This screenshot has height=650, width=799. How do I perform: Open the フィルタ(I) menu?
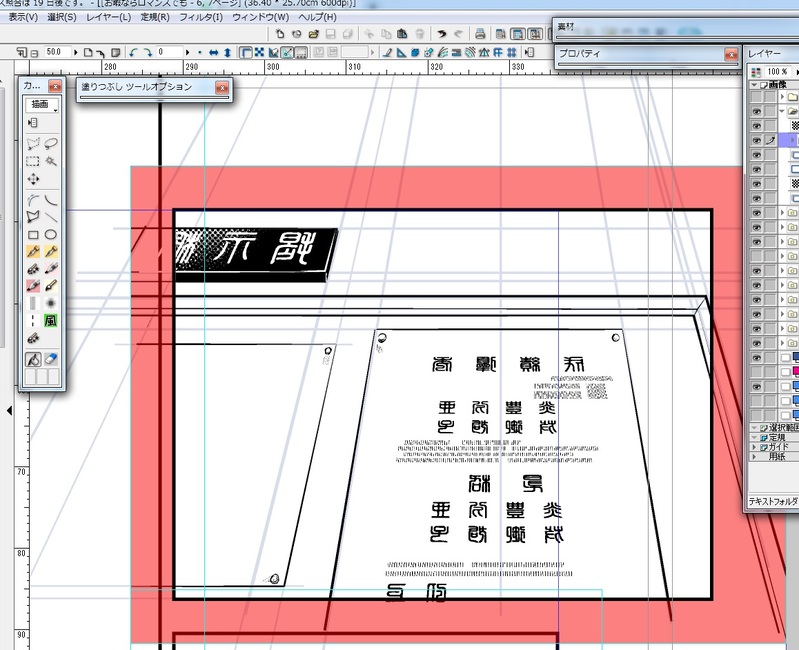coord(201,17)
